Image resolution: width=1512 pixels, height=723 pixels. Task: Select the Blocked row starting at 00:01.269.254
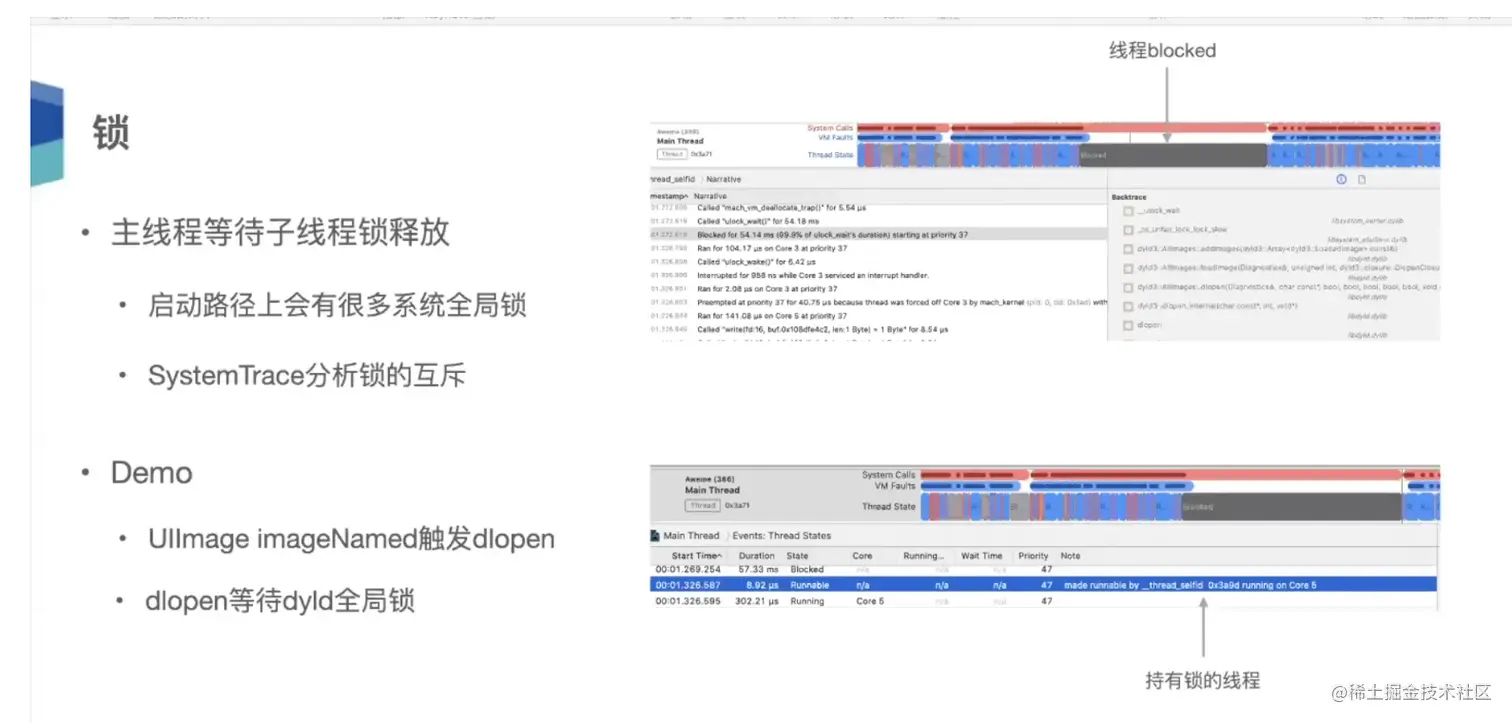(1045, 569)
